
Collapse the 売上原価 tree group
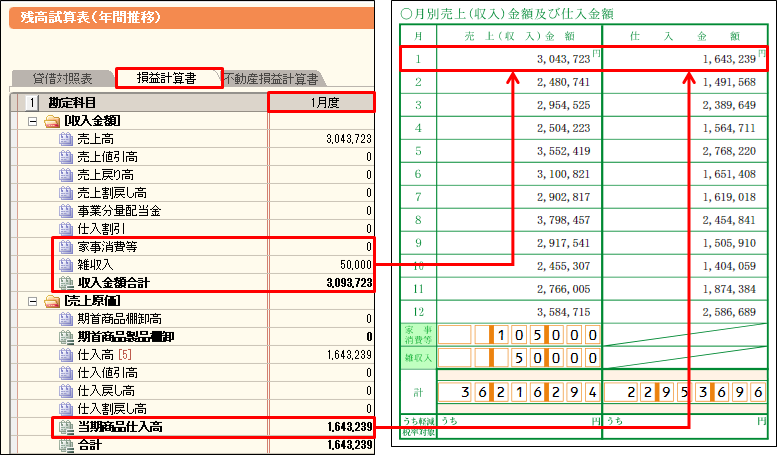(x=32, y=301)
